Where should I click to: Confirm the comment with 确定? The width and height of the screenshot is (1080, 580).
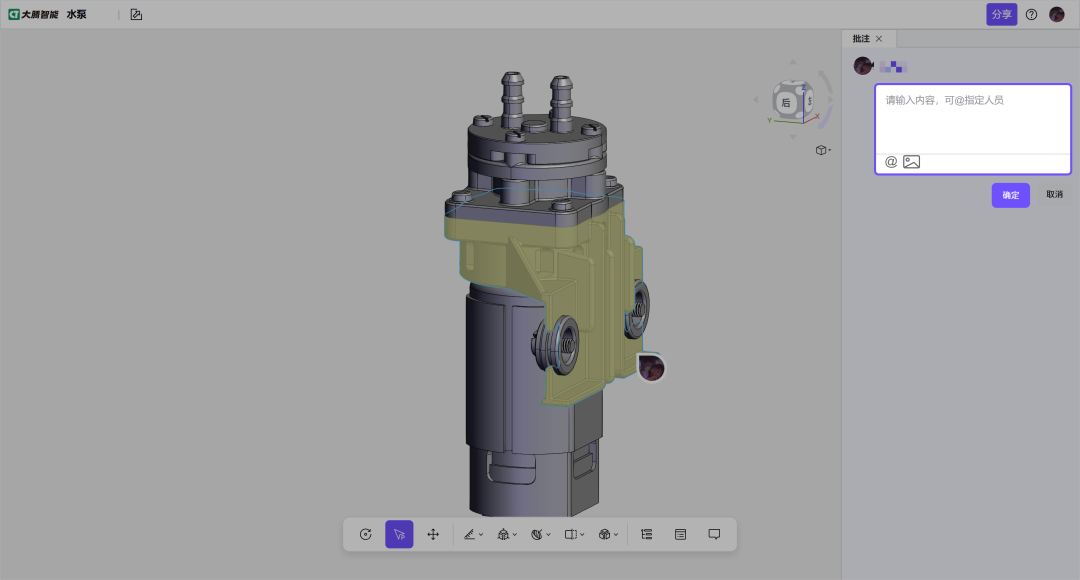click(1010, 196)
